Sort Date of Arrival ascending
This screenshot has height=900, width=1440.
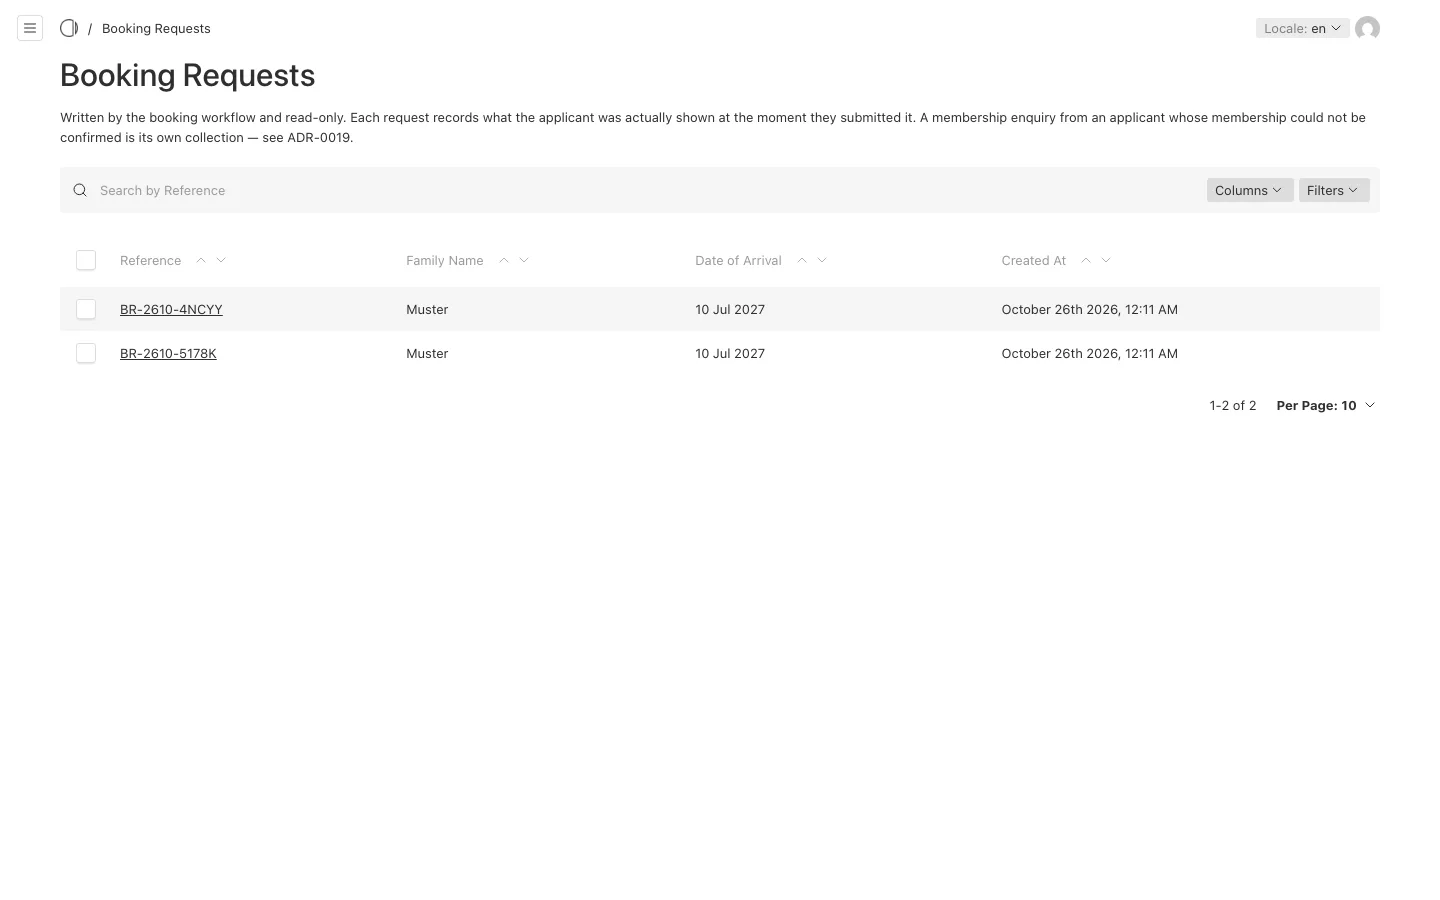click(802, 260)
